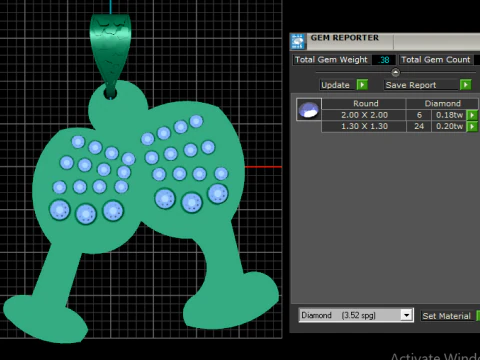The image size is (480, 360).
Task: Click the Total Gem Weight label
Action: (x=331, y=60)
